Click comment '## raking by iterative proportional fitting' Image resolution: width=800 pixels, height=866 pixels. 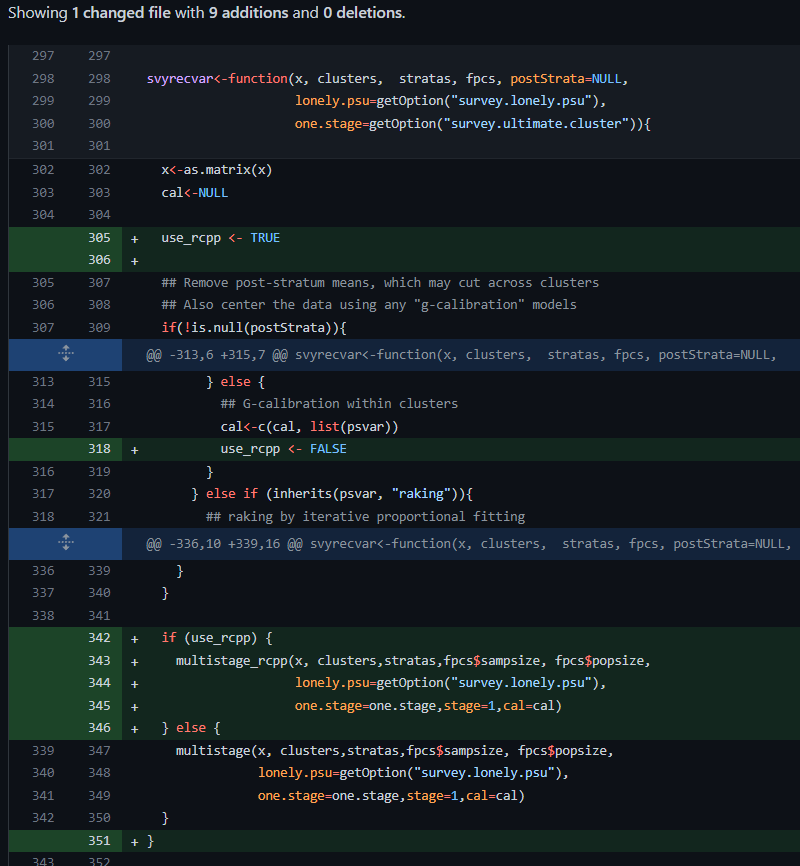[x=365, y=517]
